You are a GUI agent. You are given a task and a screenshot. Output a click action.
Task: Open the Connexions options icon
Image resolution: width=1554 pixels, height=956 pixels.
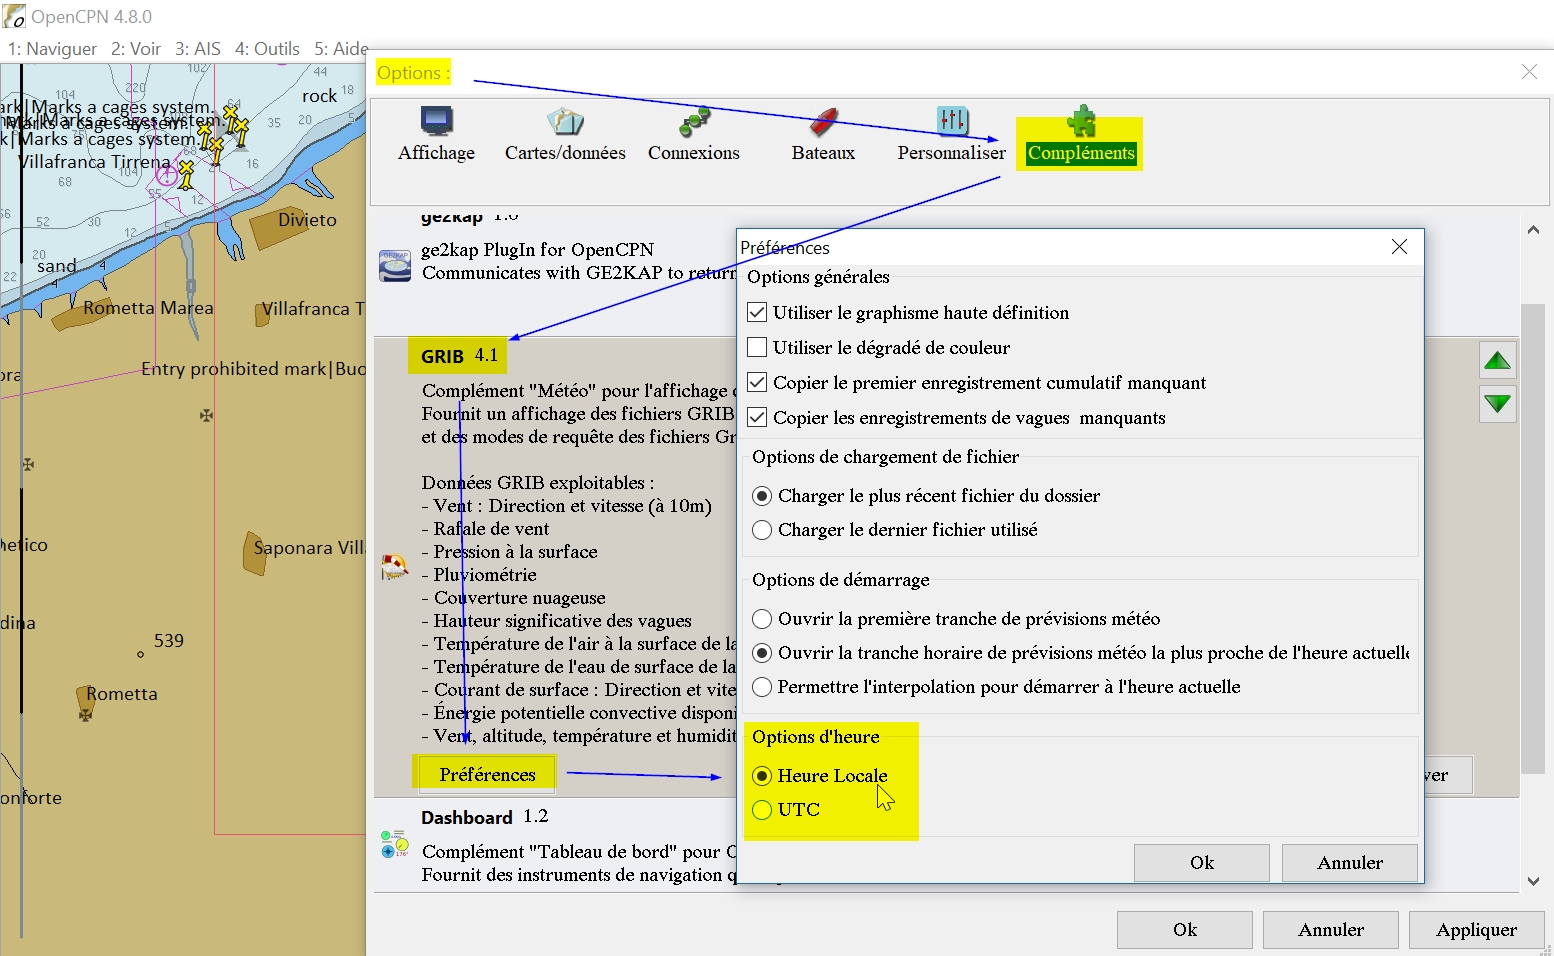pos(694,121)
